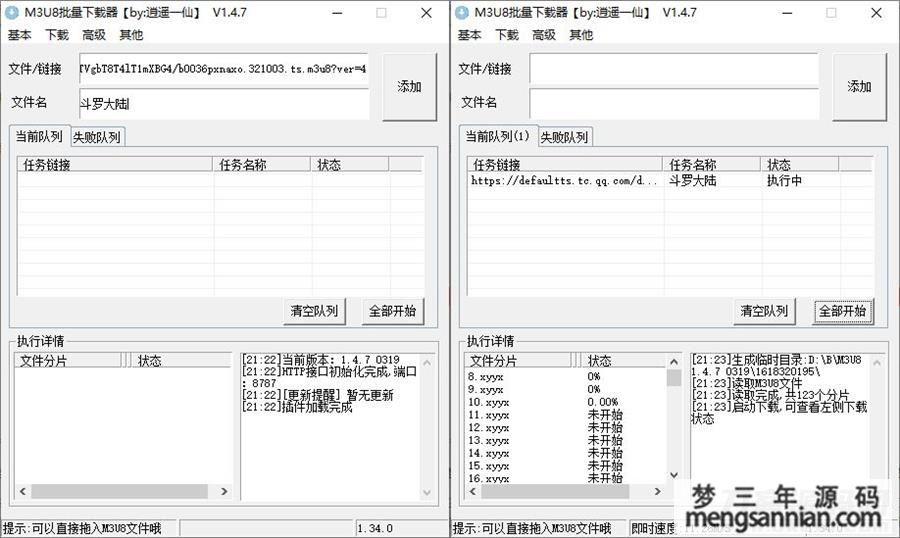
Task: Click the 添加 button in right window
Action: point(859,87)
